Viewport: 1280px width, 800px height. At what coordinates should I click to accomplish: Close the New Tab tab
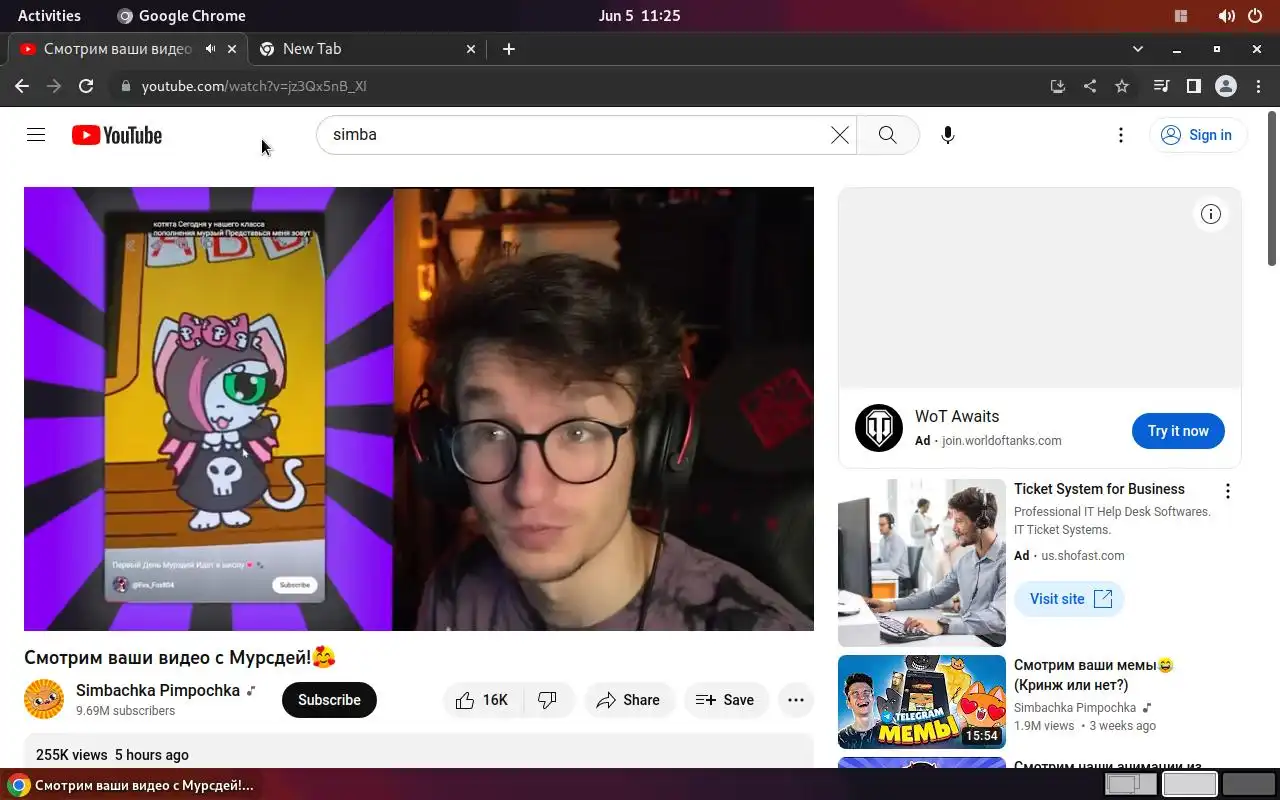click(x=471, y=48)
